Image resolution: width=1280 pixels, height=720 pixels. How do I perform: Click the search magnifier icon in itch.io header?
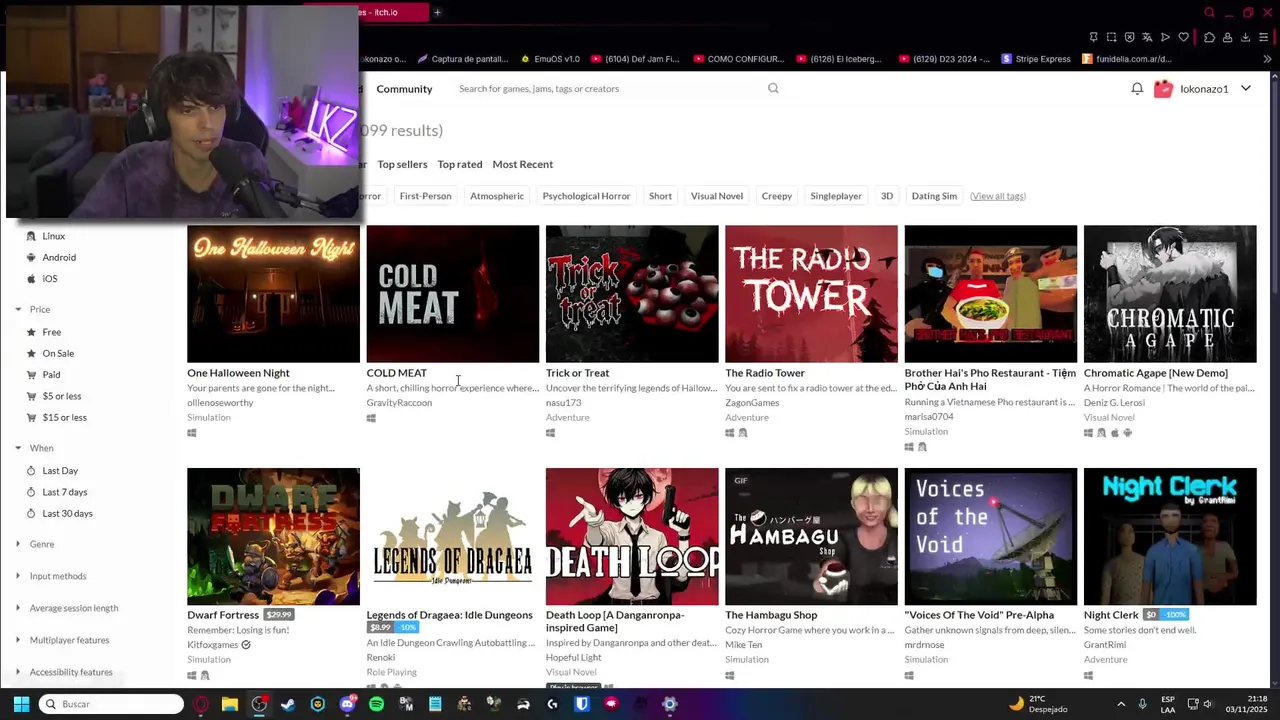click(x=773, y=88)
